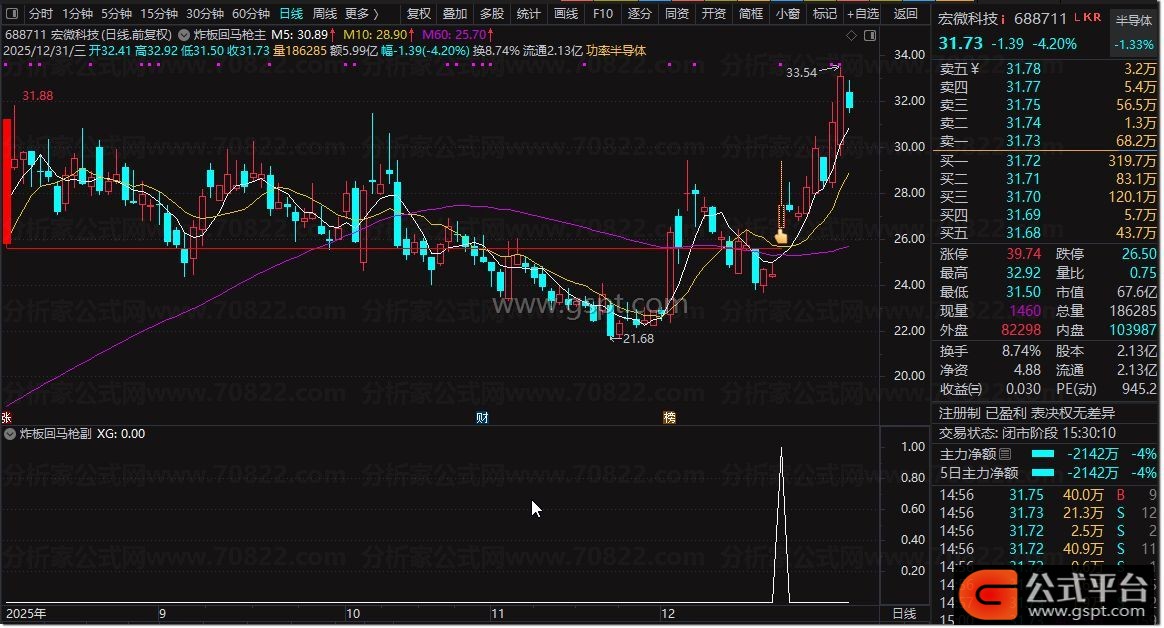Click the red info icon beside 宏微科技
This screenshot has height=628, width=1164.
1003,19
